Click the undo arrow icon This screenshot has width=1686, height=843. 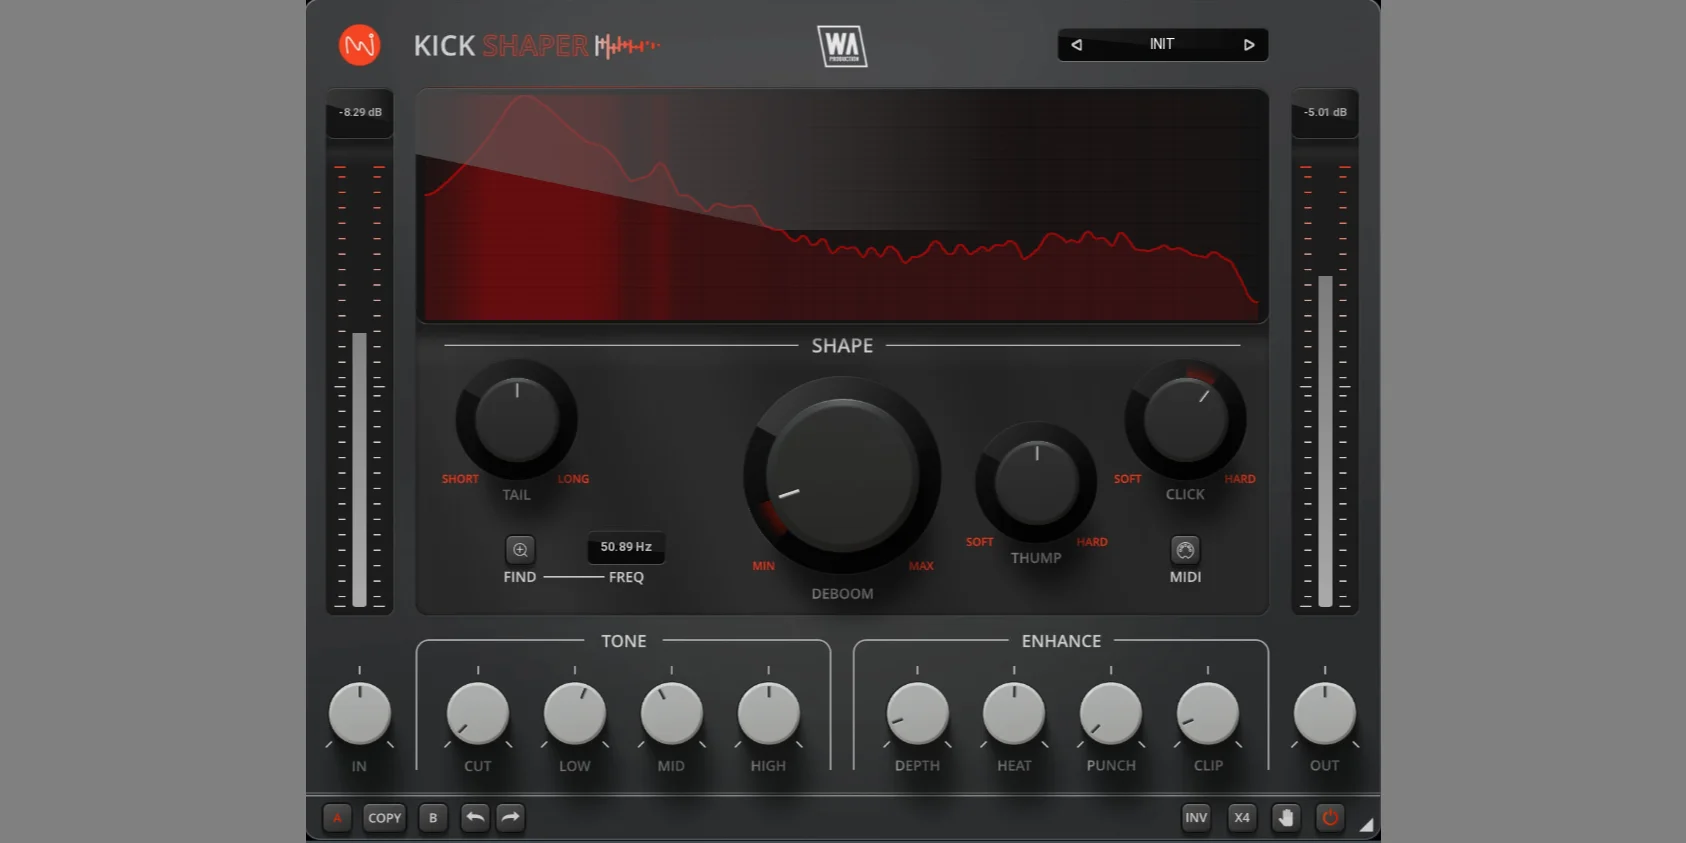tap(475, 818)
